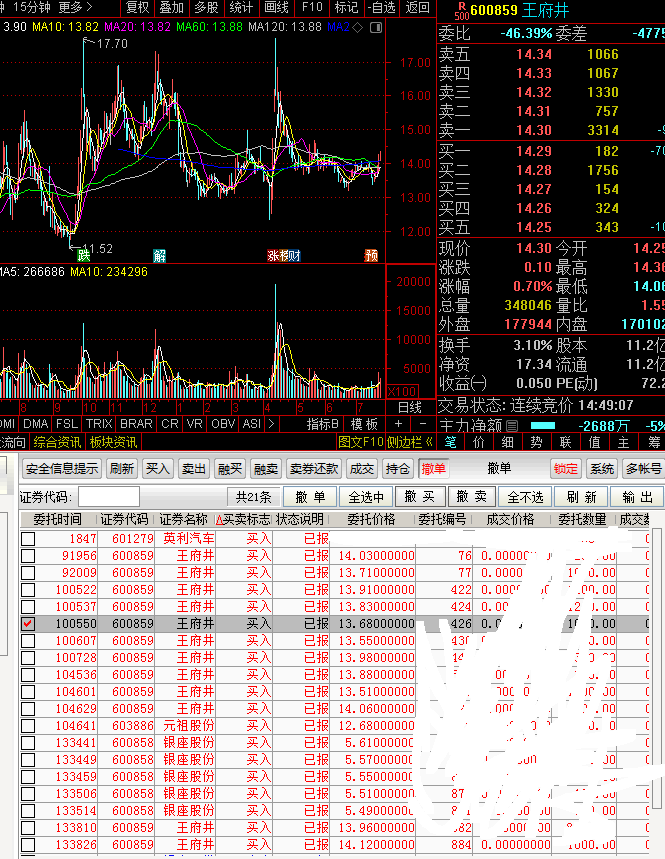Click the 笔 tick detail tab
Viewport: 665px width, 859px height.
(450, 442)
